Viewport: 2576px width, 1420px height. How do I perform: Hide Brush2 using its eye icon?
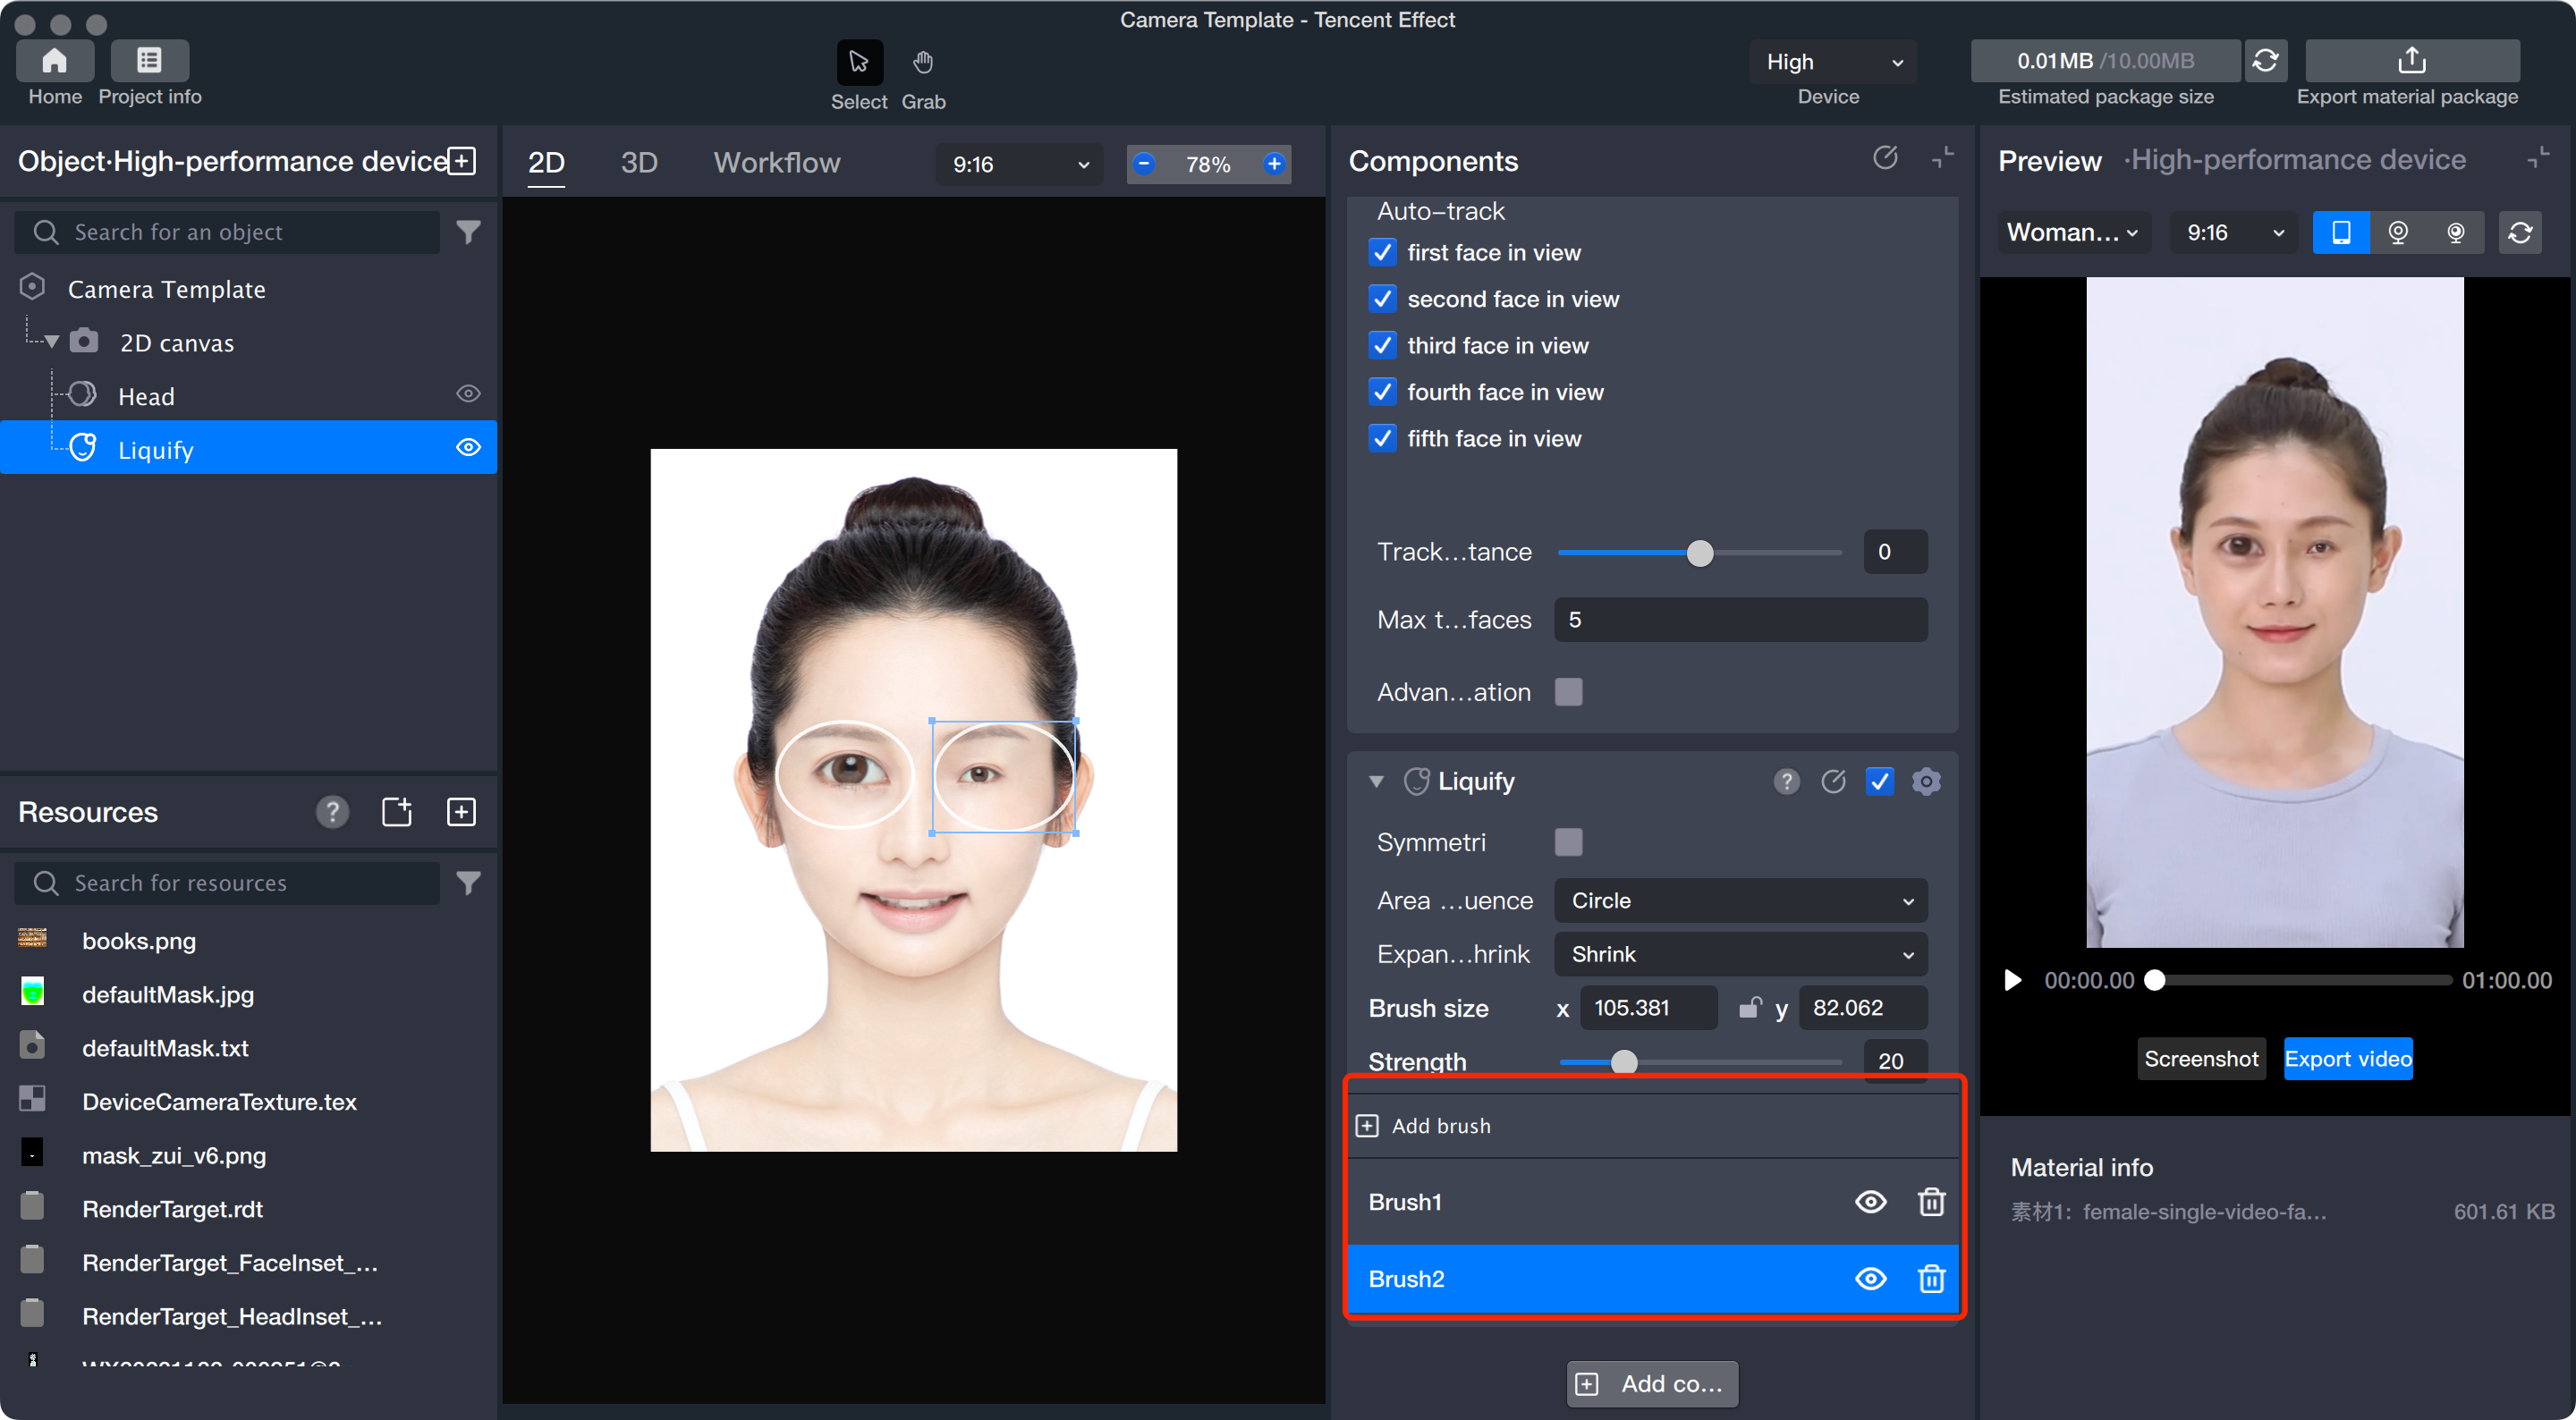coord(1870,1279)
